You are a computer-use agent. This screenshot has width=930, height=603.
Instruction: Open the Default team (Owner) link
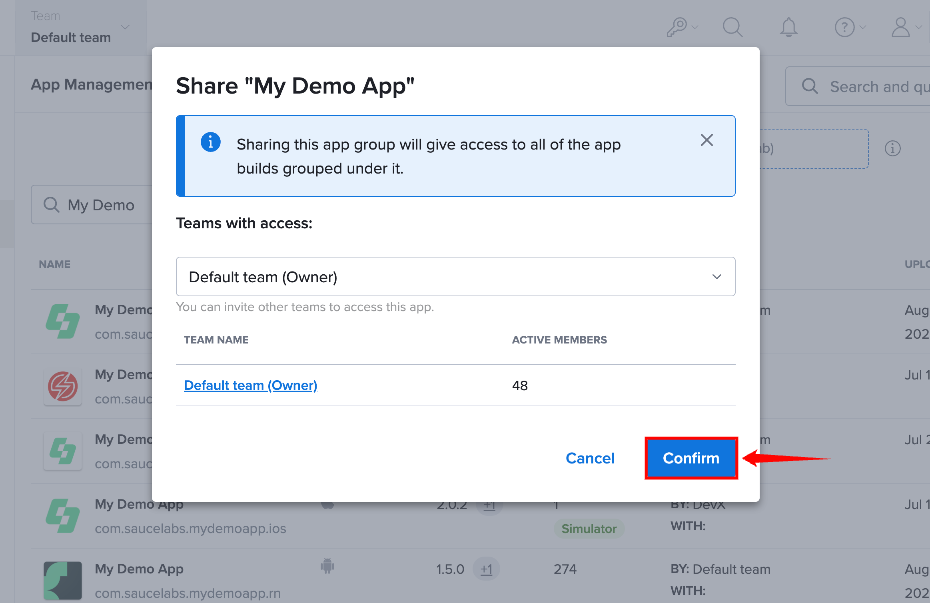250,385
